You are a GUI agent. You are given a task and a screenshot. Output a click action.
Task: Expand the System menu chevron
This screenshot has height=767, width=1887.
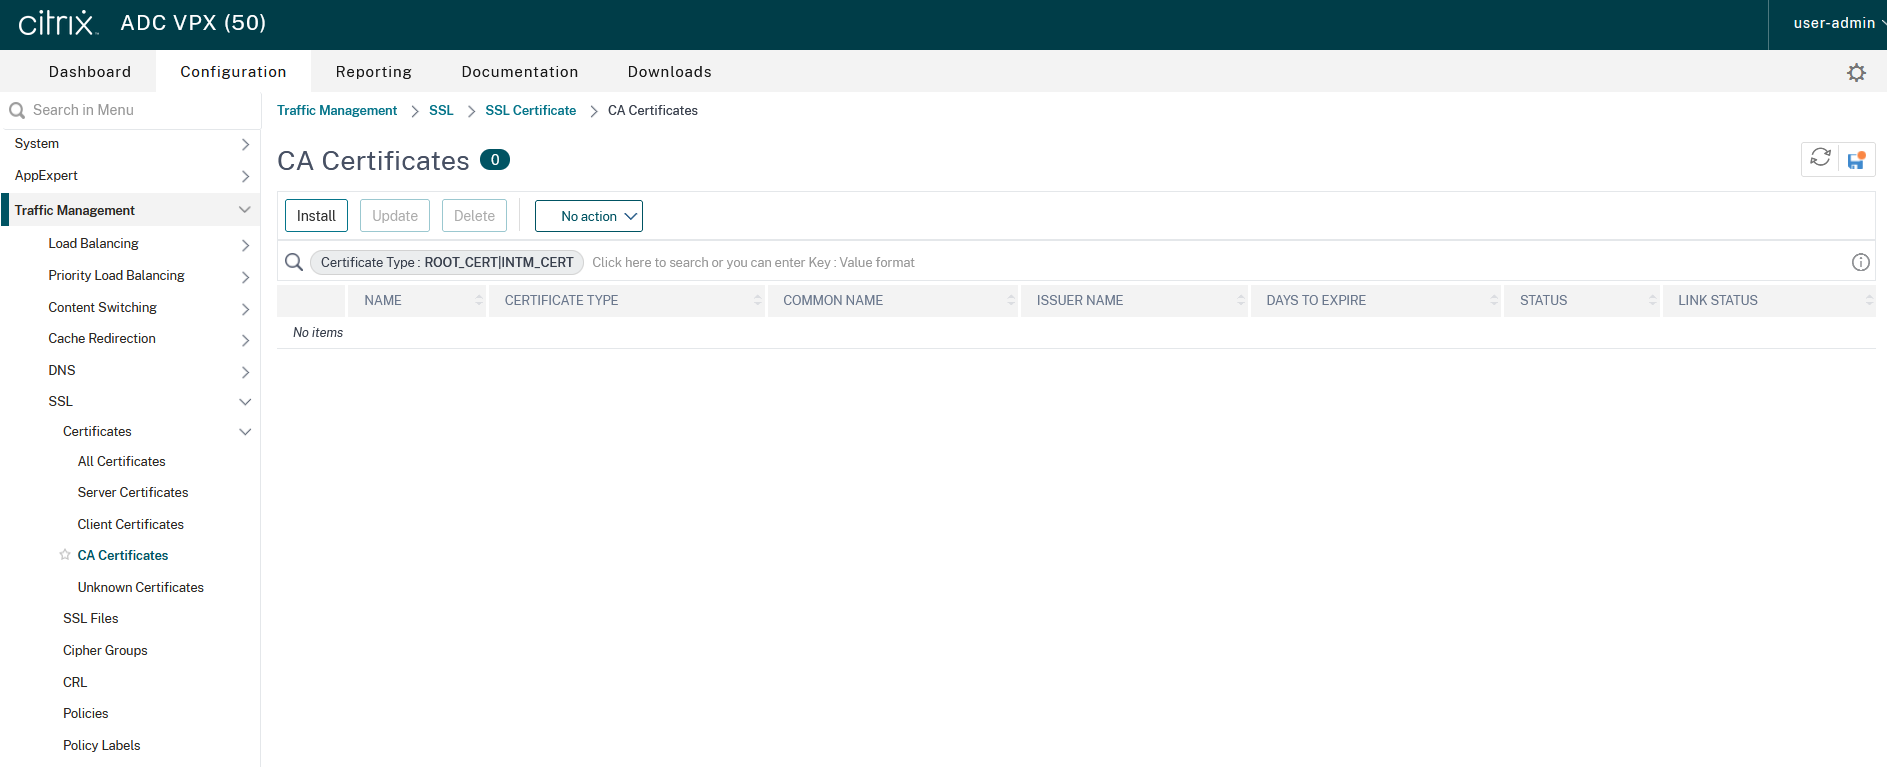[x=245, y=144]
